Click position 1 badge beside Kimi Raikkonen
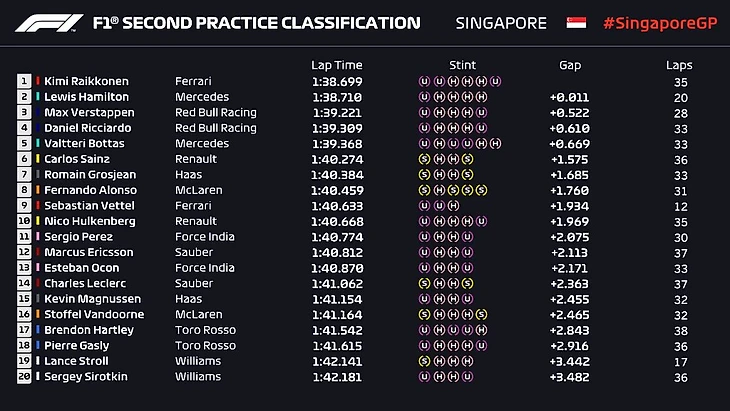Image resolution: width=730 pixels, height=411 pixels. click(24, 81)
